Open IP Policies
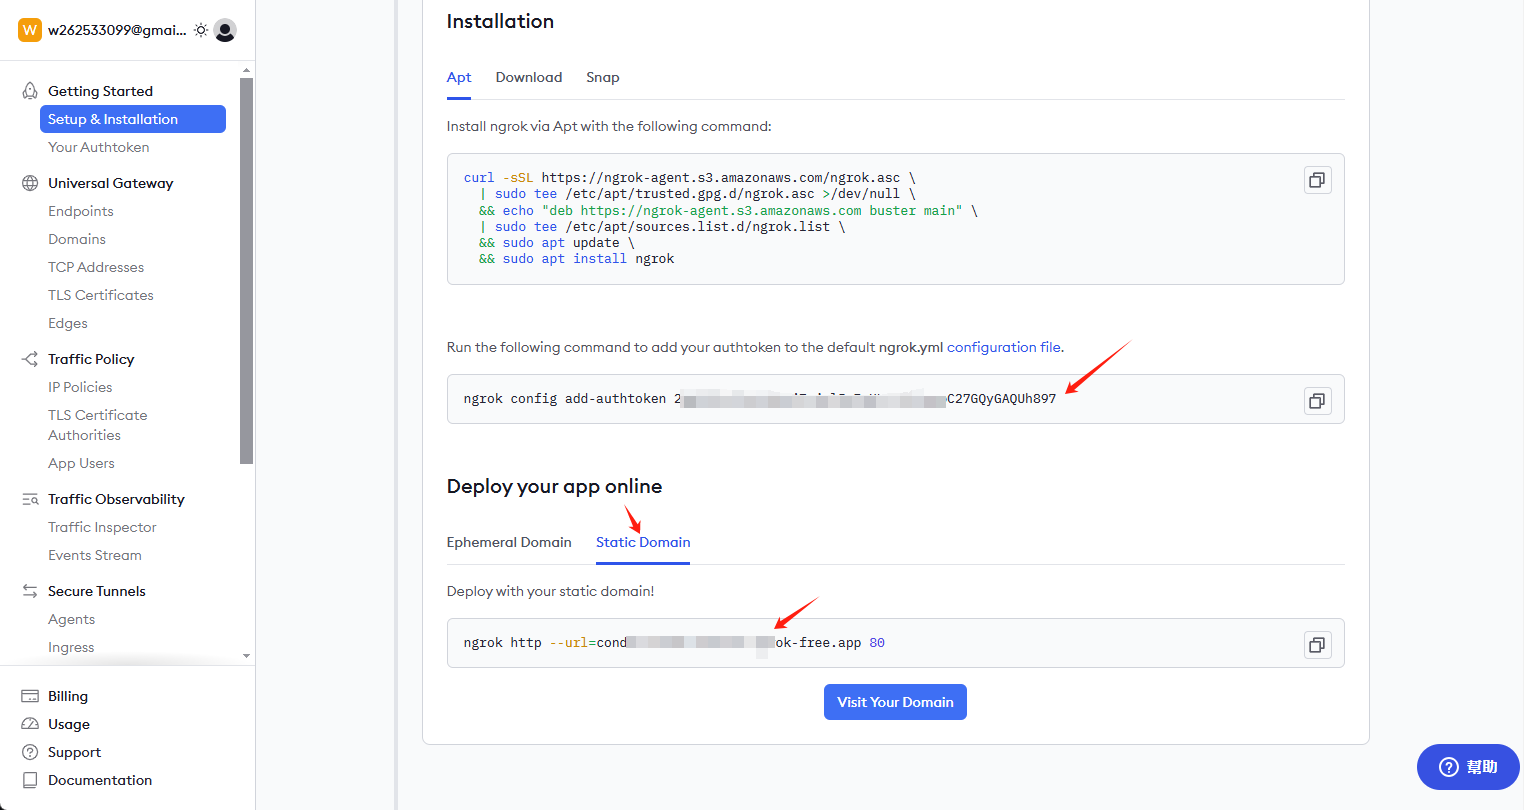The width and height of the screenshot is (1524, 810). click(80, 387)
